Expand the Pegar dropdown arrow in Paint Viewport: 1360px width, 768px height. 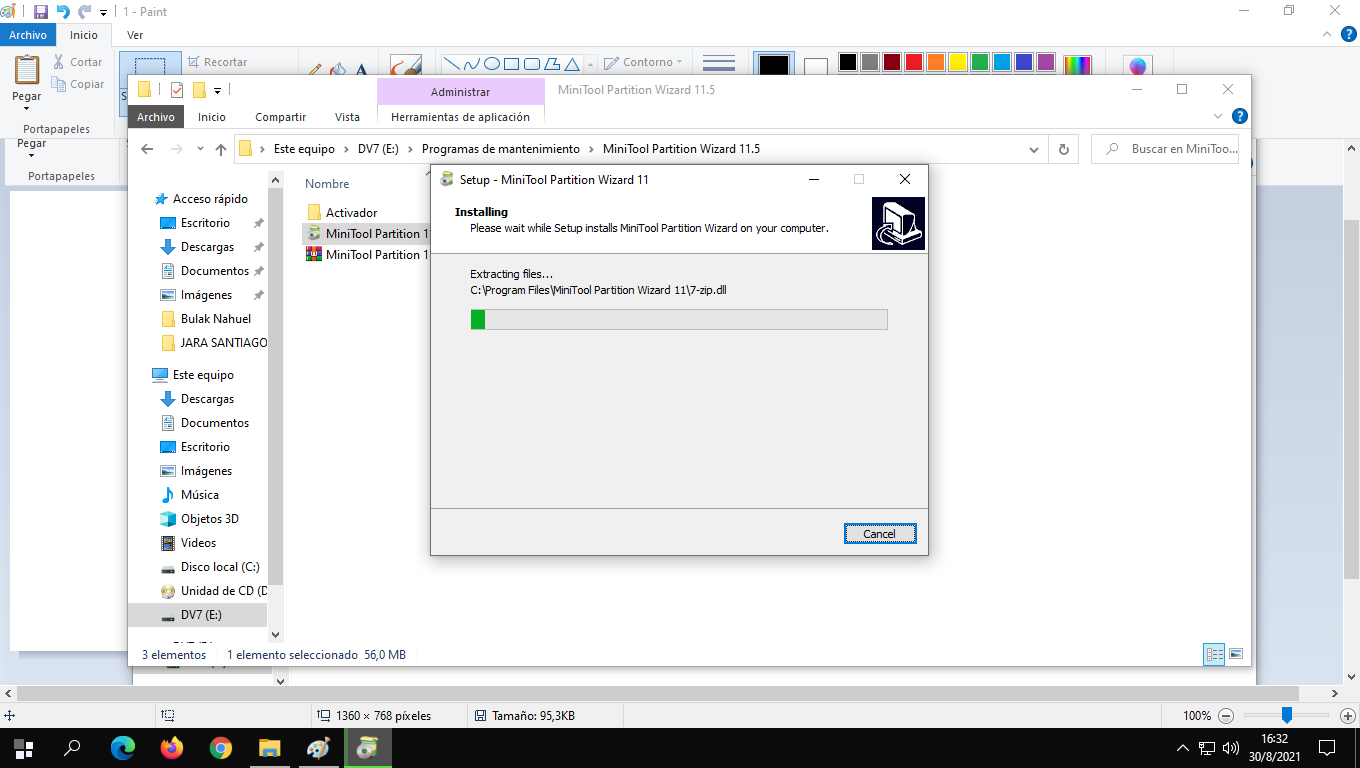[x=27, y=108]
